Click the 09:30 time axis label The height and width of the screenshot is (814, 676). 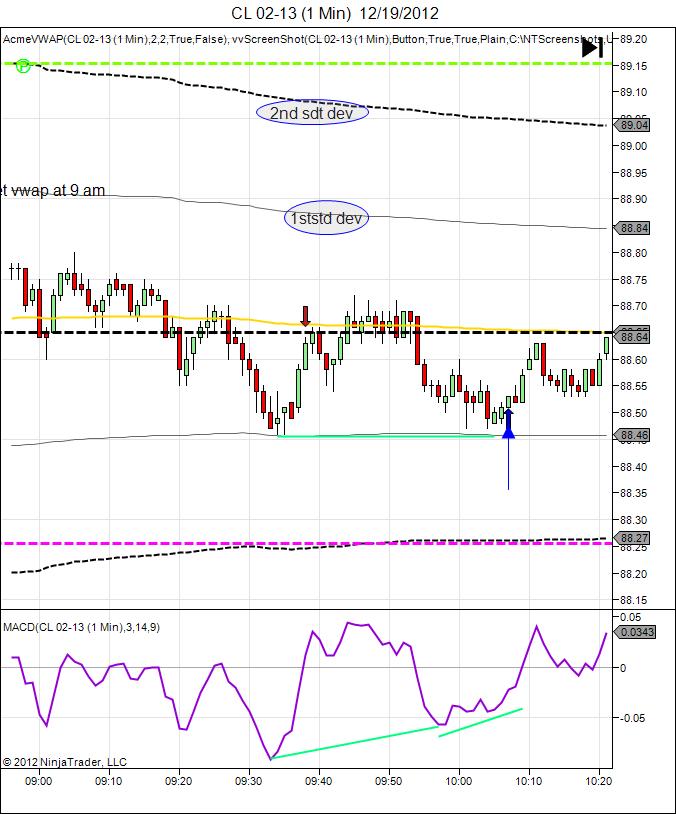pos(248,781)
